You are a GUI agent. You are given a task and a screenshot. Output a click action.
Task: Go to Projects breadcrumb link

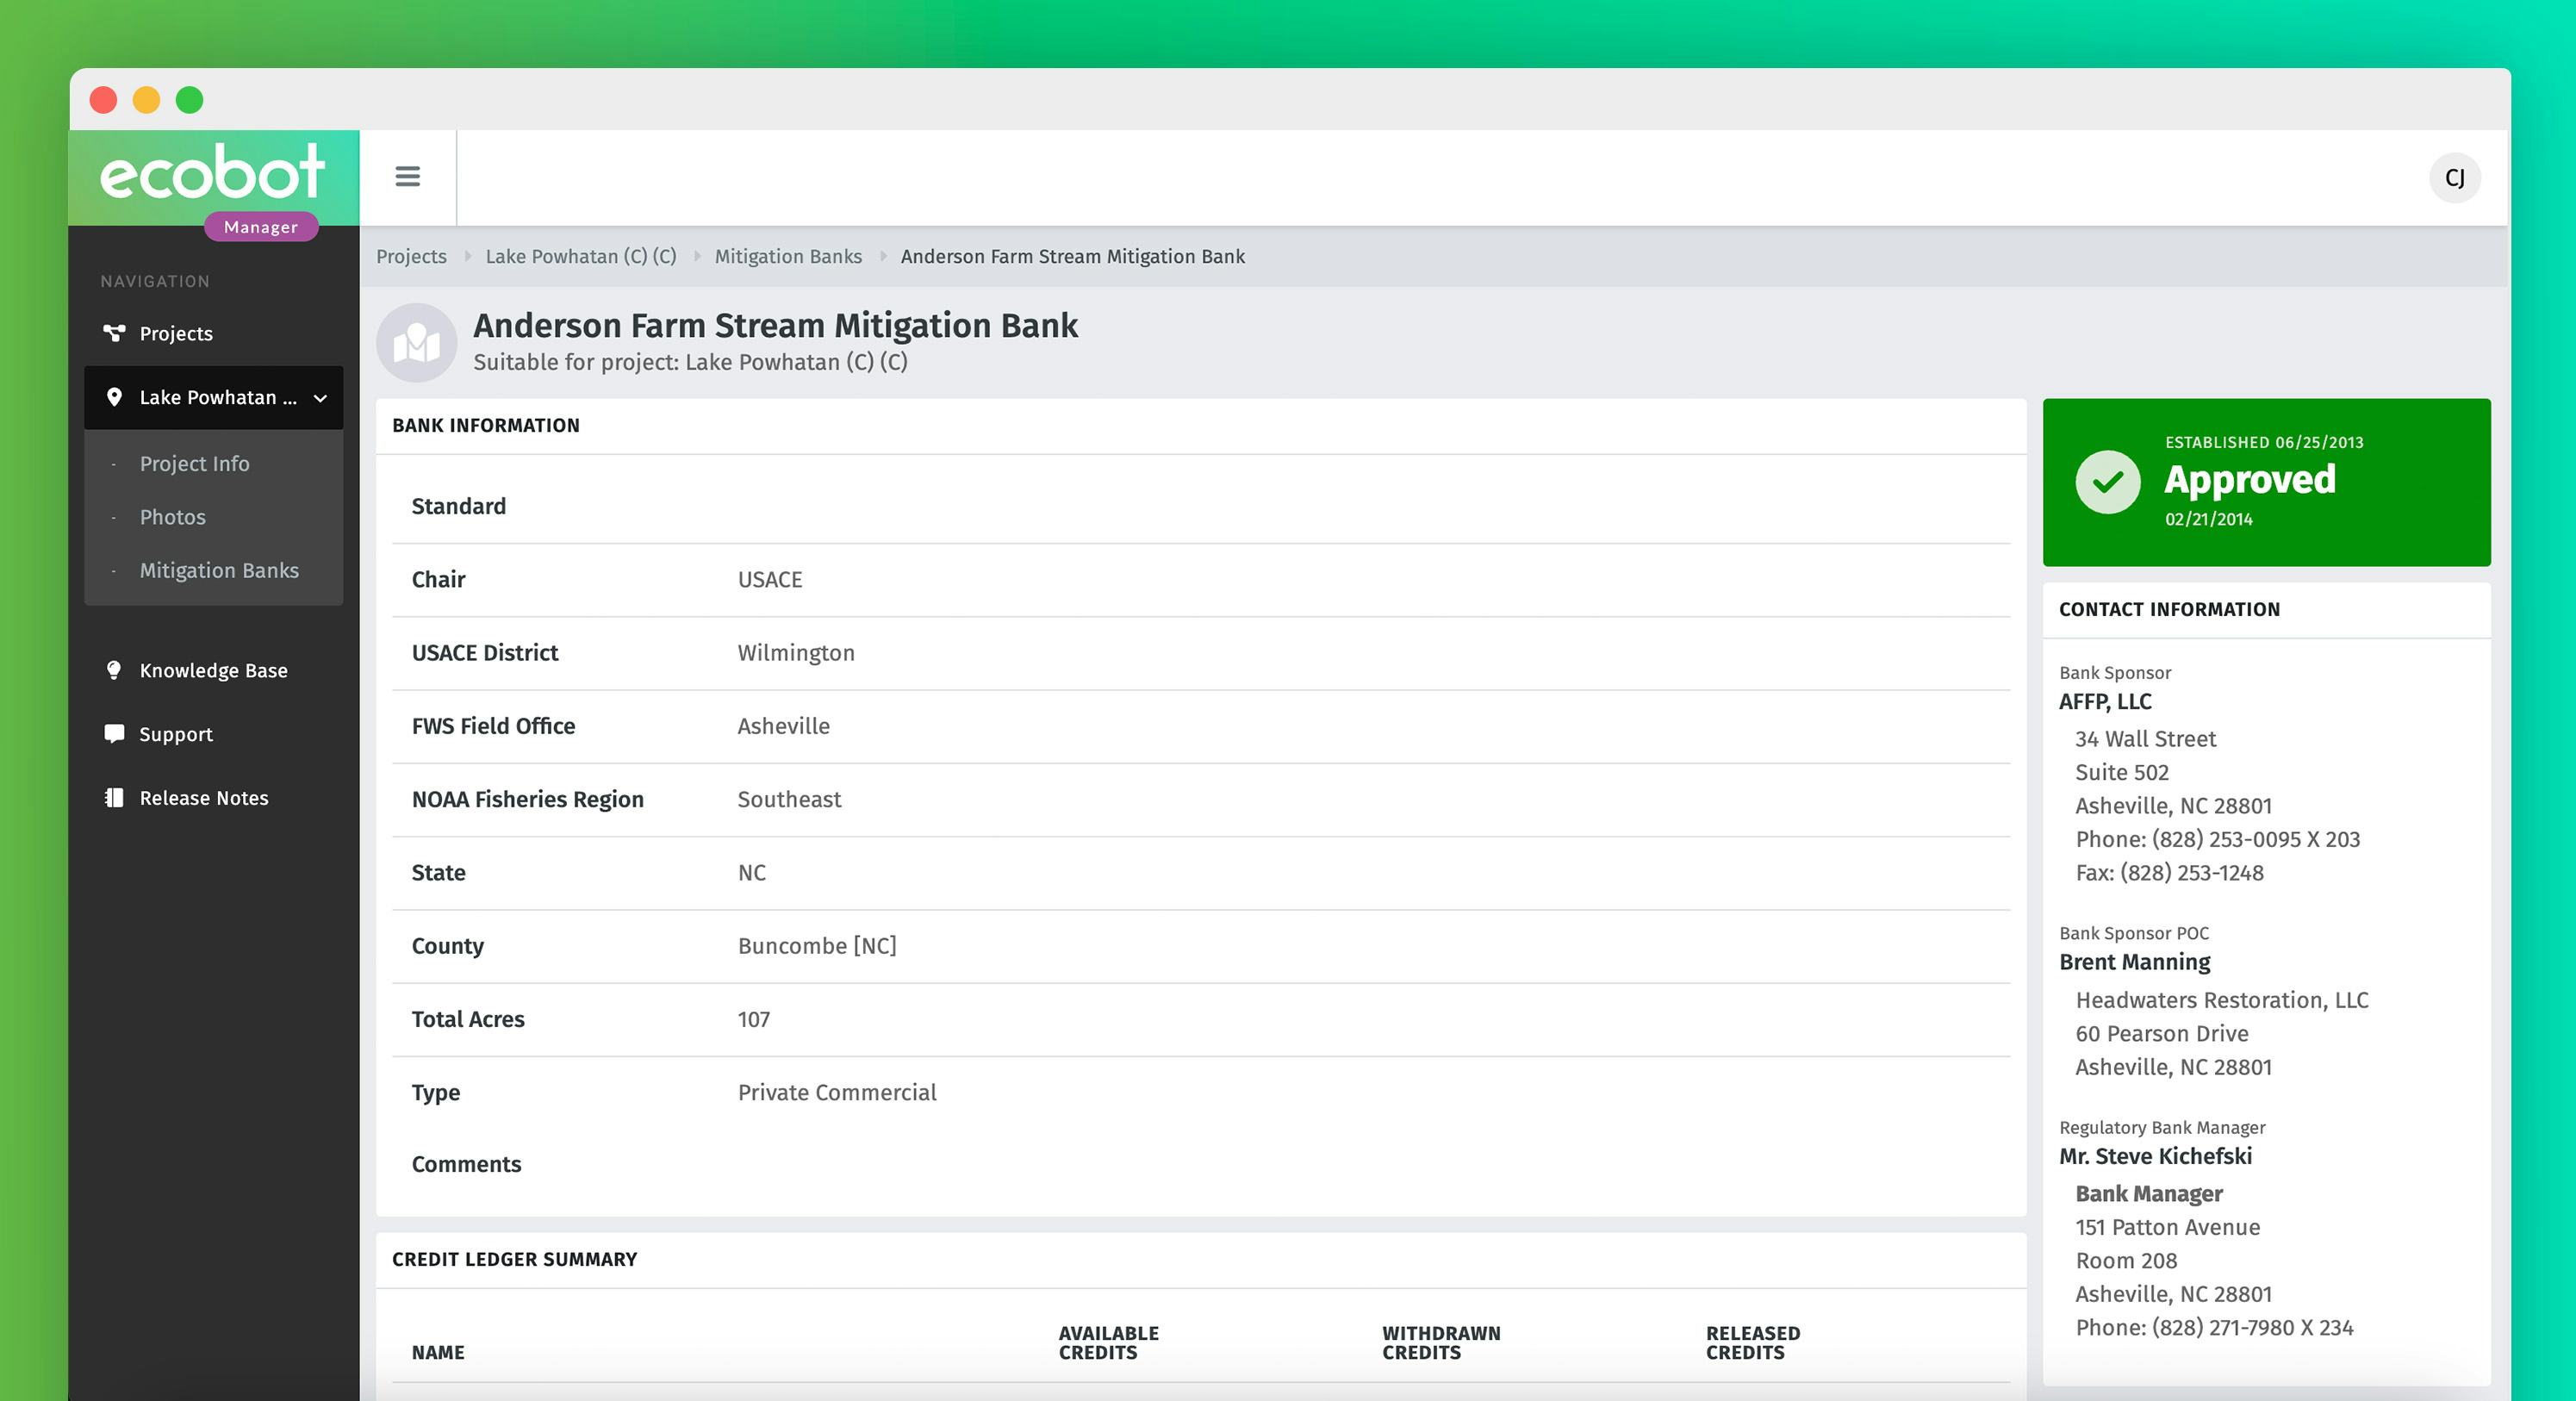tap(411, 256)
